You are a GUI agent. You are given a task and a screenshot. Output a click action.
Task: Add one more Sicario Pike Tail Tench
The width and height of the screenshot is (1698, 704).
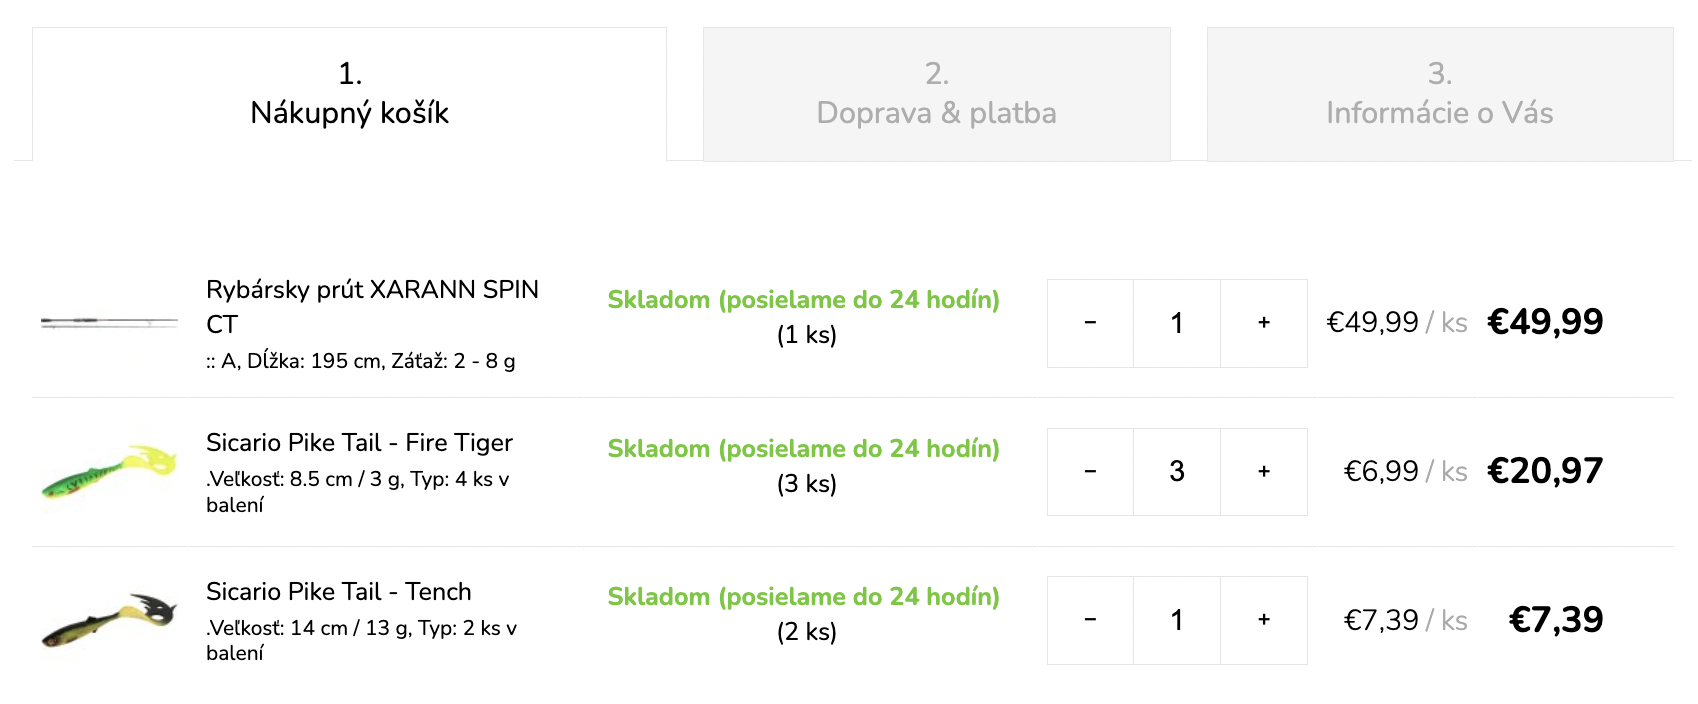pyautogui.click(x=1264, y=620)
